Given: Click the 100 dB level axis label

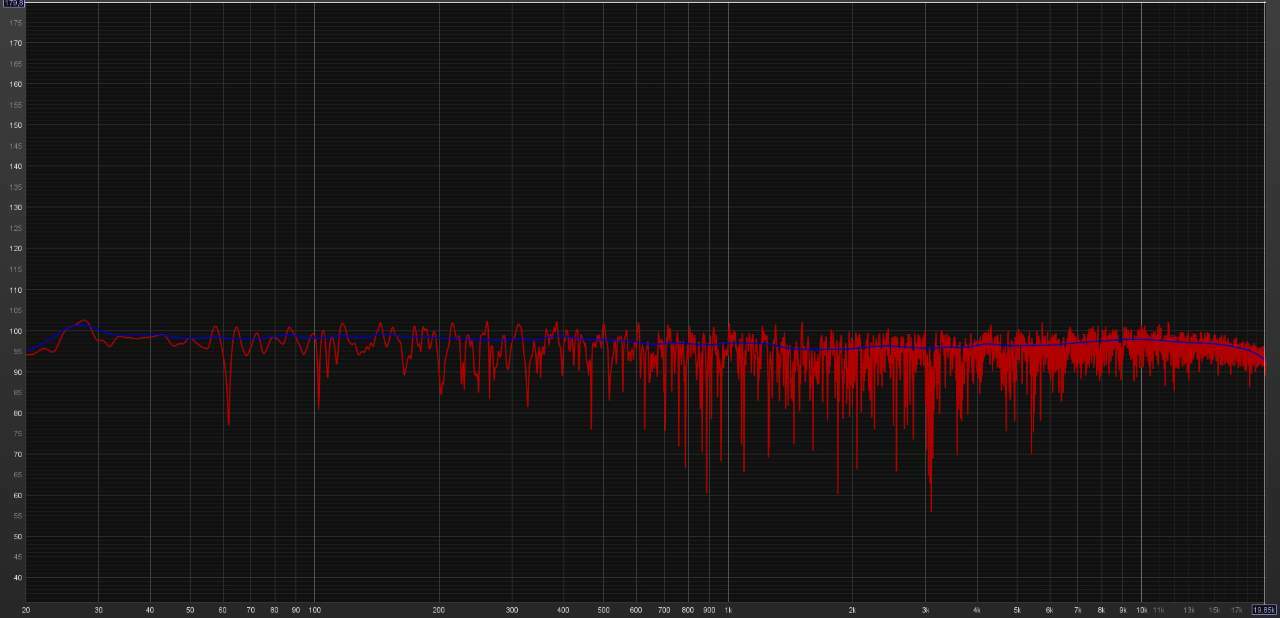Looking at the screenshot, I should pos(15,331).
